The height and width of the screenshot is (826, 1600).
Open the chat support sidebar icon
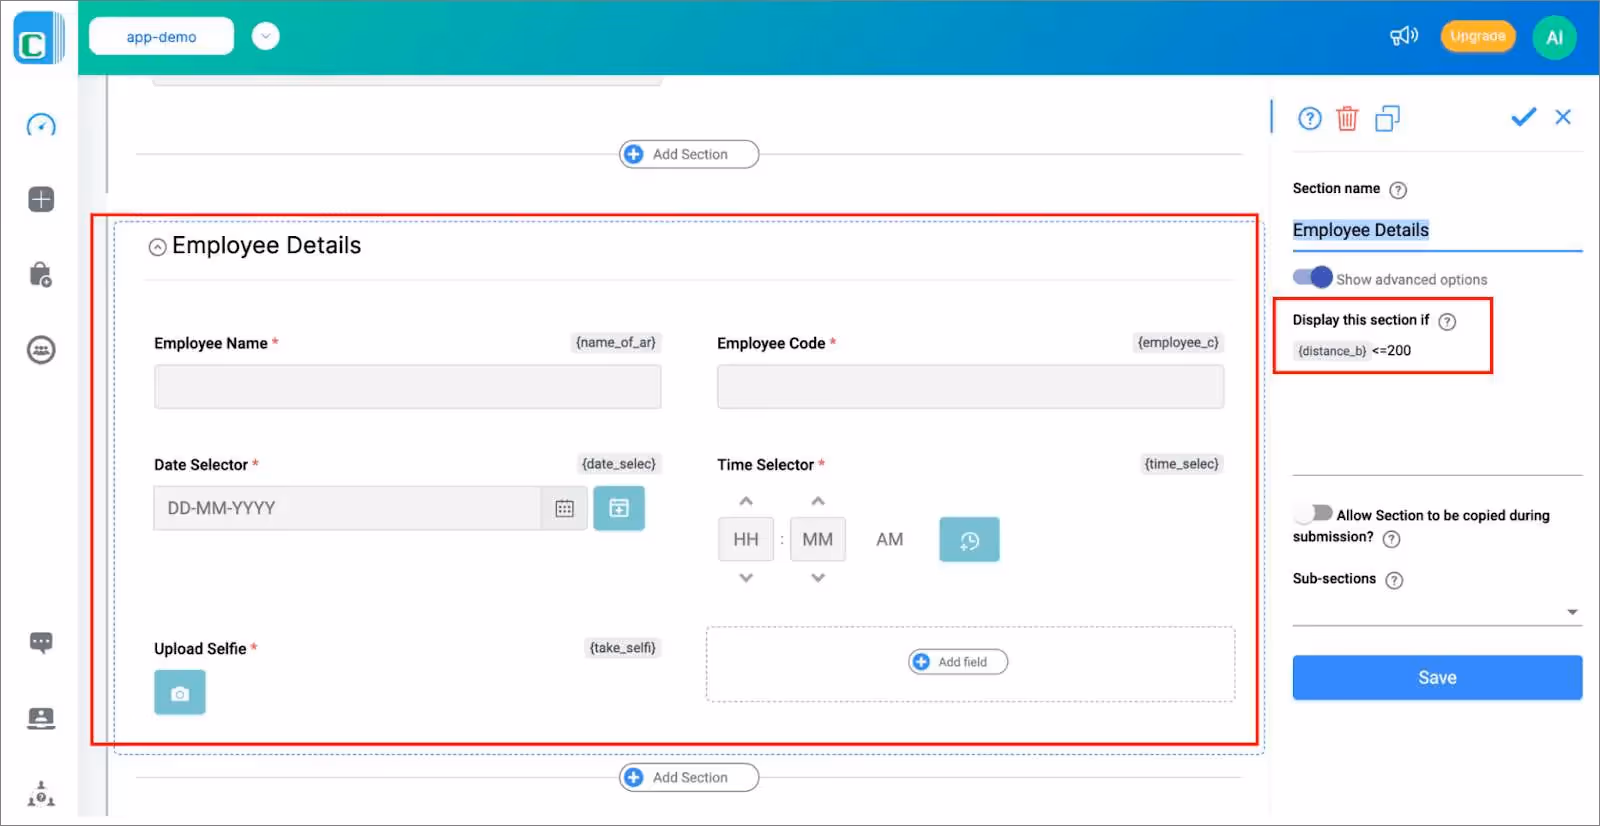41,642
